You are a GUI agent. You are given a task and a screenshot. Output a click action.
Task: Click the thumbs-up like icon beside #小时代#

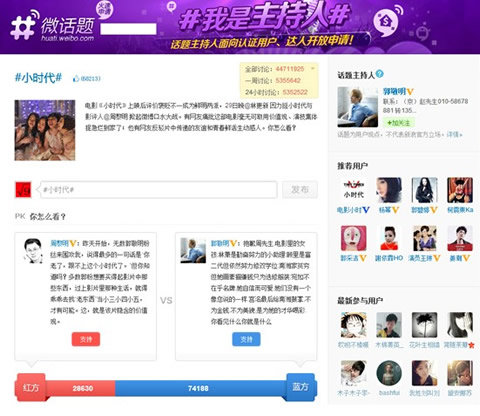76,79
